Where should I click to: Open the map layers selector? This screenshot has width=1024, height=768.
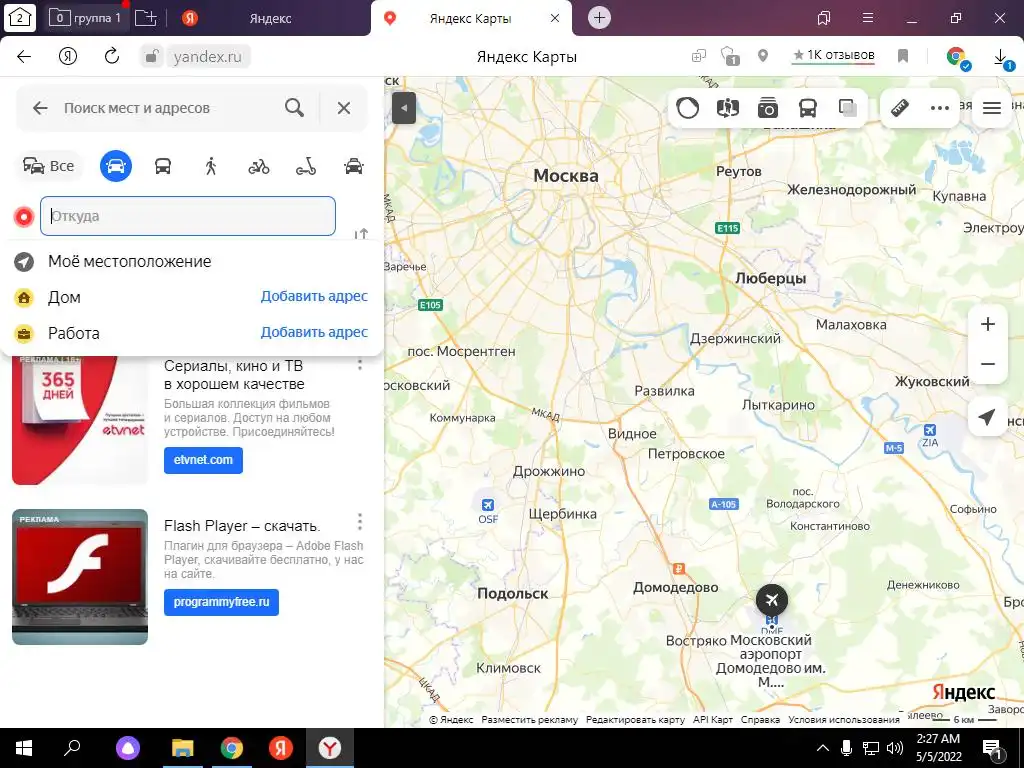848,108
